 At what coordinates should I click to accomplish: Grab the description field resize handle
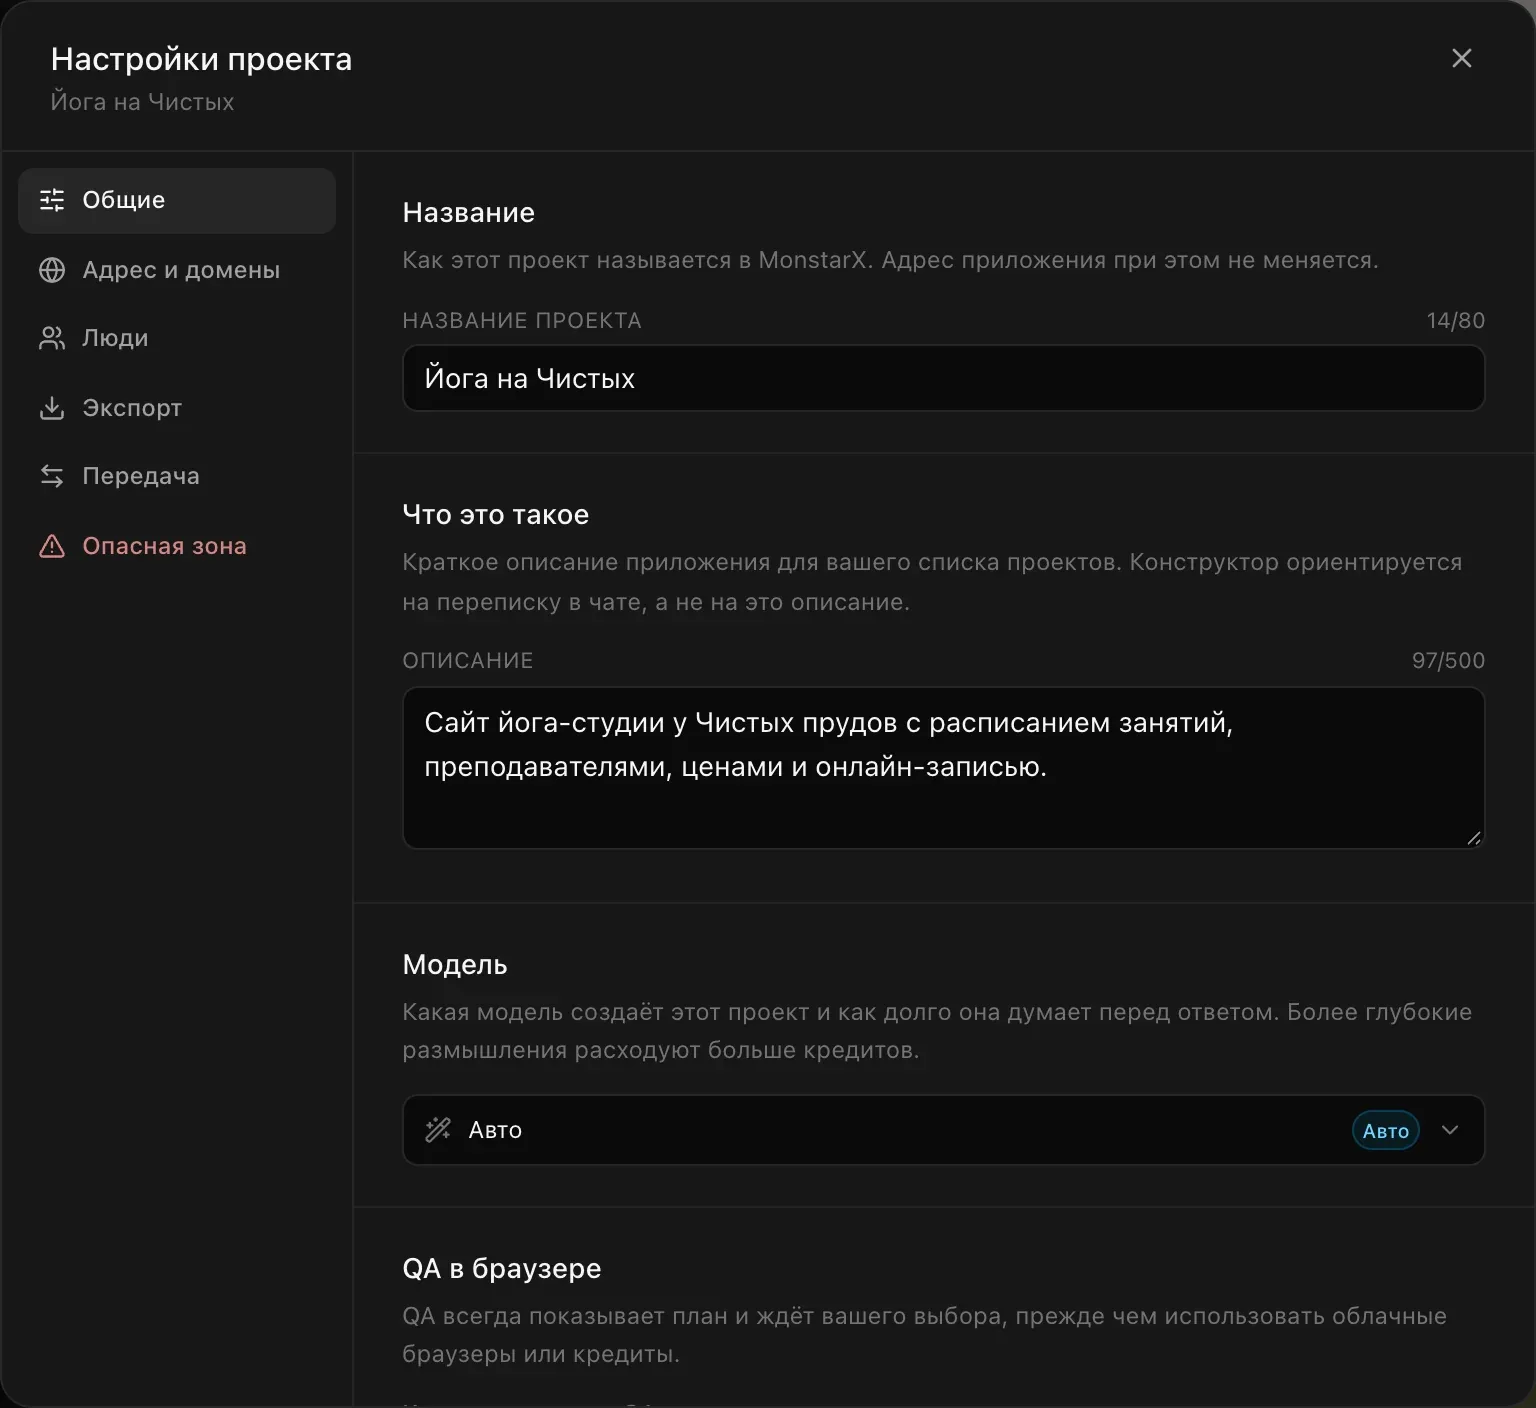[x=1474, y=838]
